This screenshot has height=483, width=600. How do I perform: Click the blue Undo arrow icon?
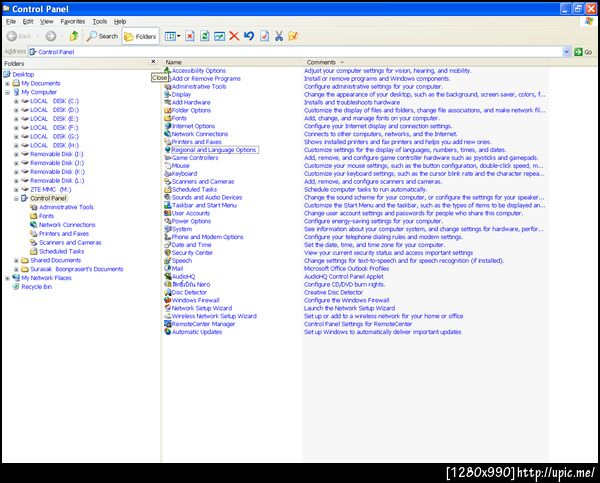pyautogui.click(x=249, y=36)
